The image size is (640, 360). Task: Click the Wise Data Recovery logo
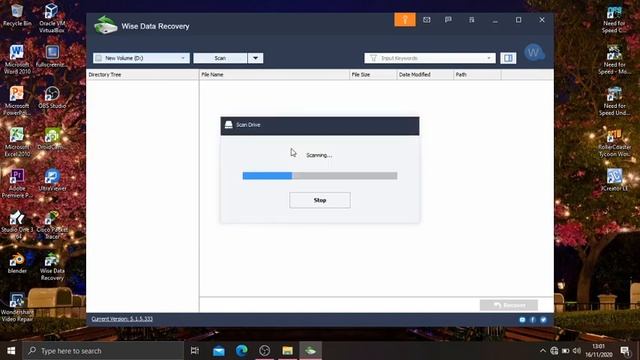106,25
